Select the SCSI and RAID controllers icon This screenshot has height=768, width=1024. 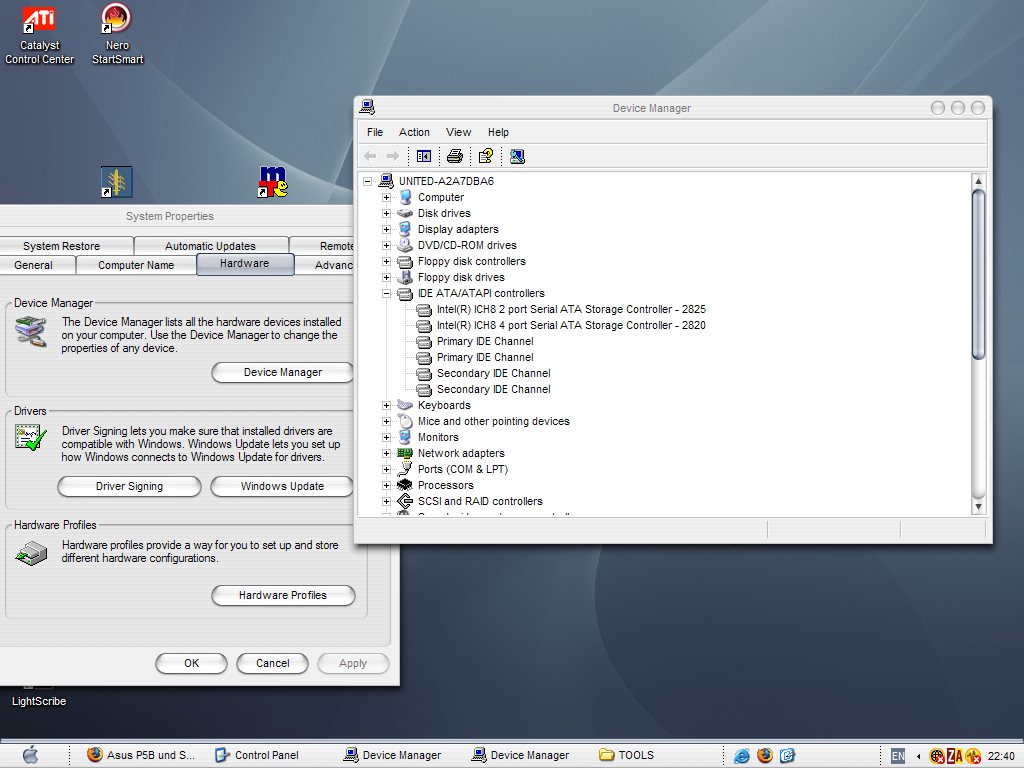(x=405, y=501)
